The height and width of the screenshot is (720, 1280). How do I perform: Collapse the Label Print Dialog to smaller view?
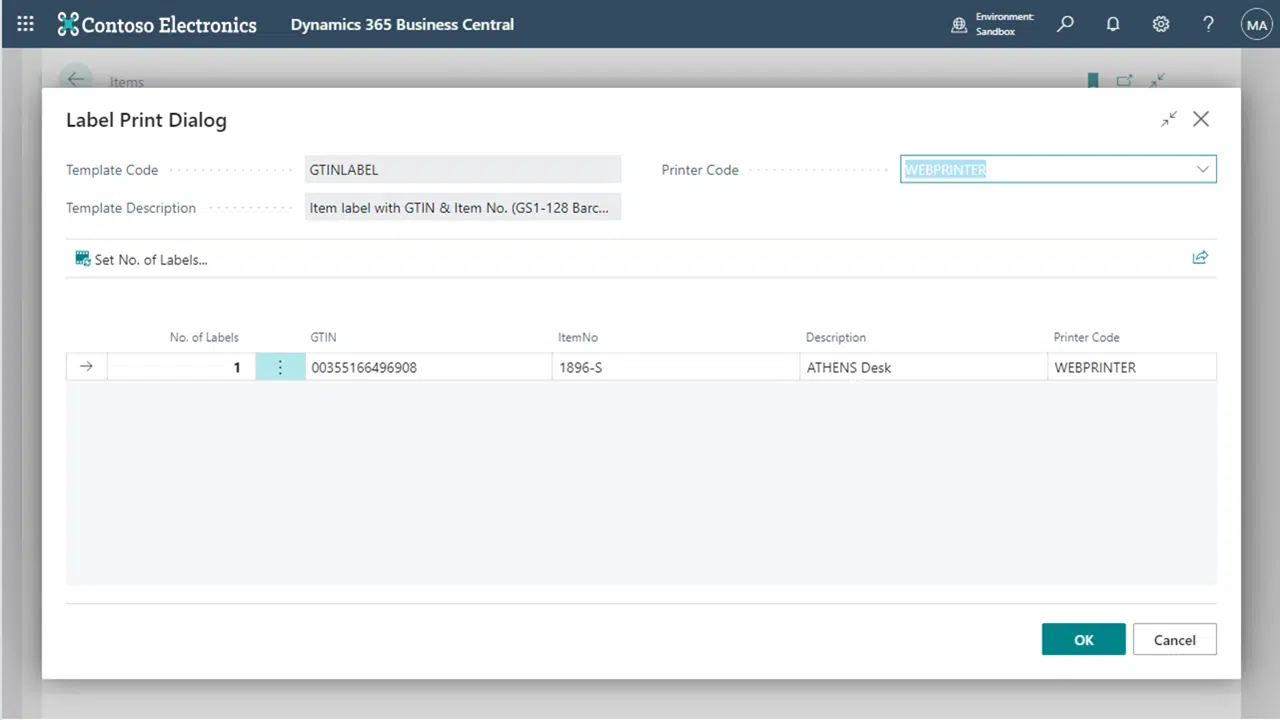tap(1168, 119)
